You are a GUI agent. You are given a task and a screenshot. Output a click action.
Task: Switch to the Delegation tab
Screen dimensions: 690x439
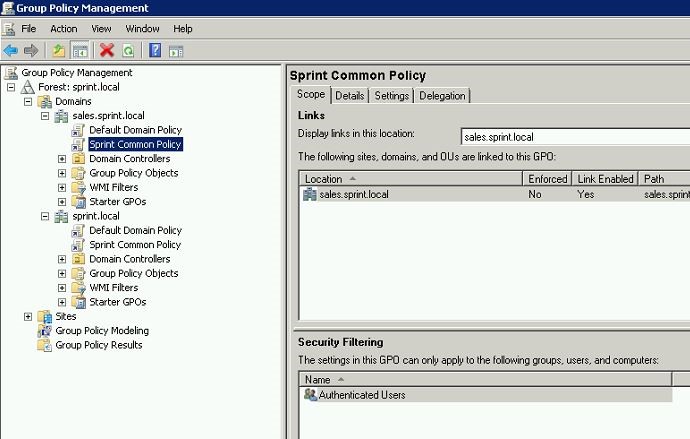tap(442, 95)
